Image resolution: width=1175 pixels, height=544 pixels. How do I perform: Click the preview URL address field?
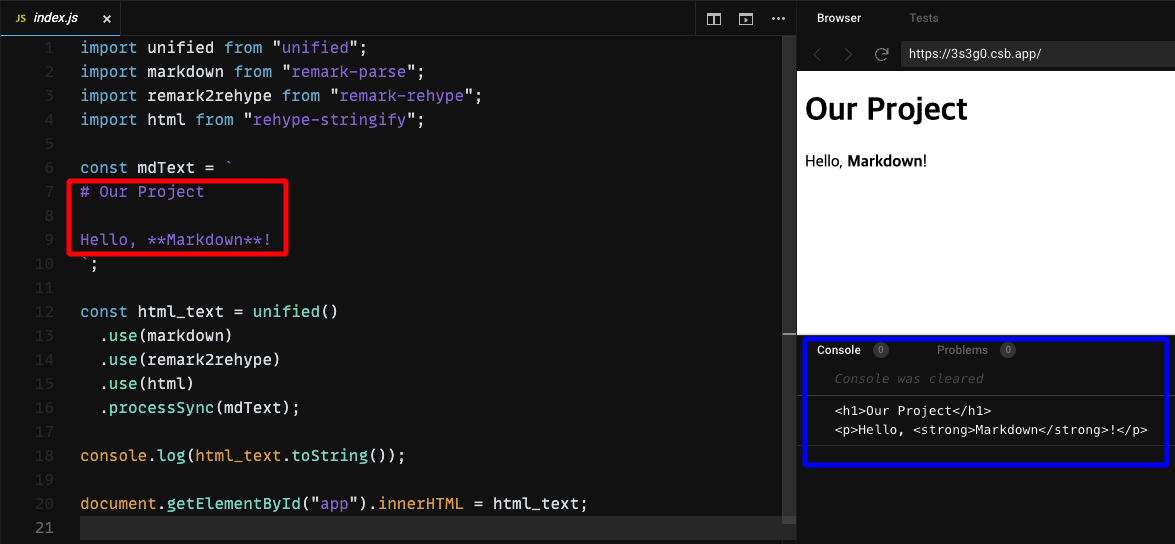[x=1038, y=54]
